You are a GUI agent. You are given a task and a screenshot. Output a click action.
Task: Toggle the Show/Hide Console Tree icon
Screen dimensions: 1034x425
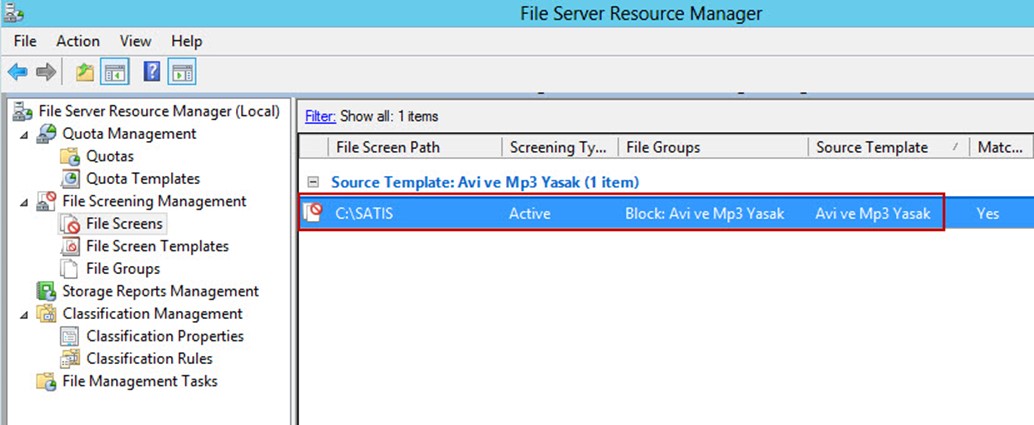pos(114,72)
